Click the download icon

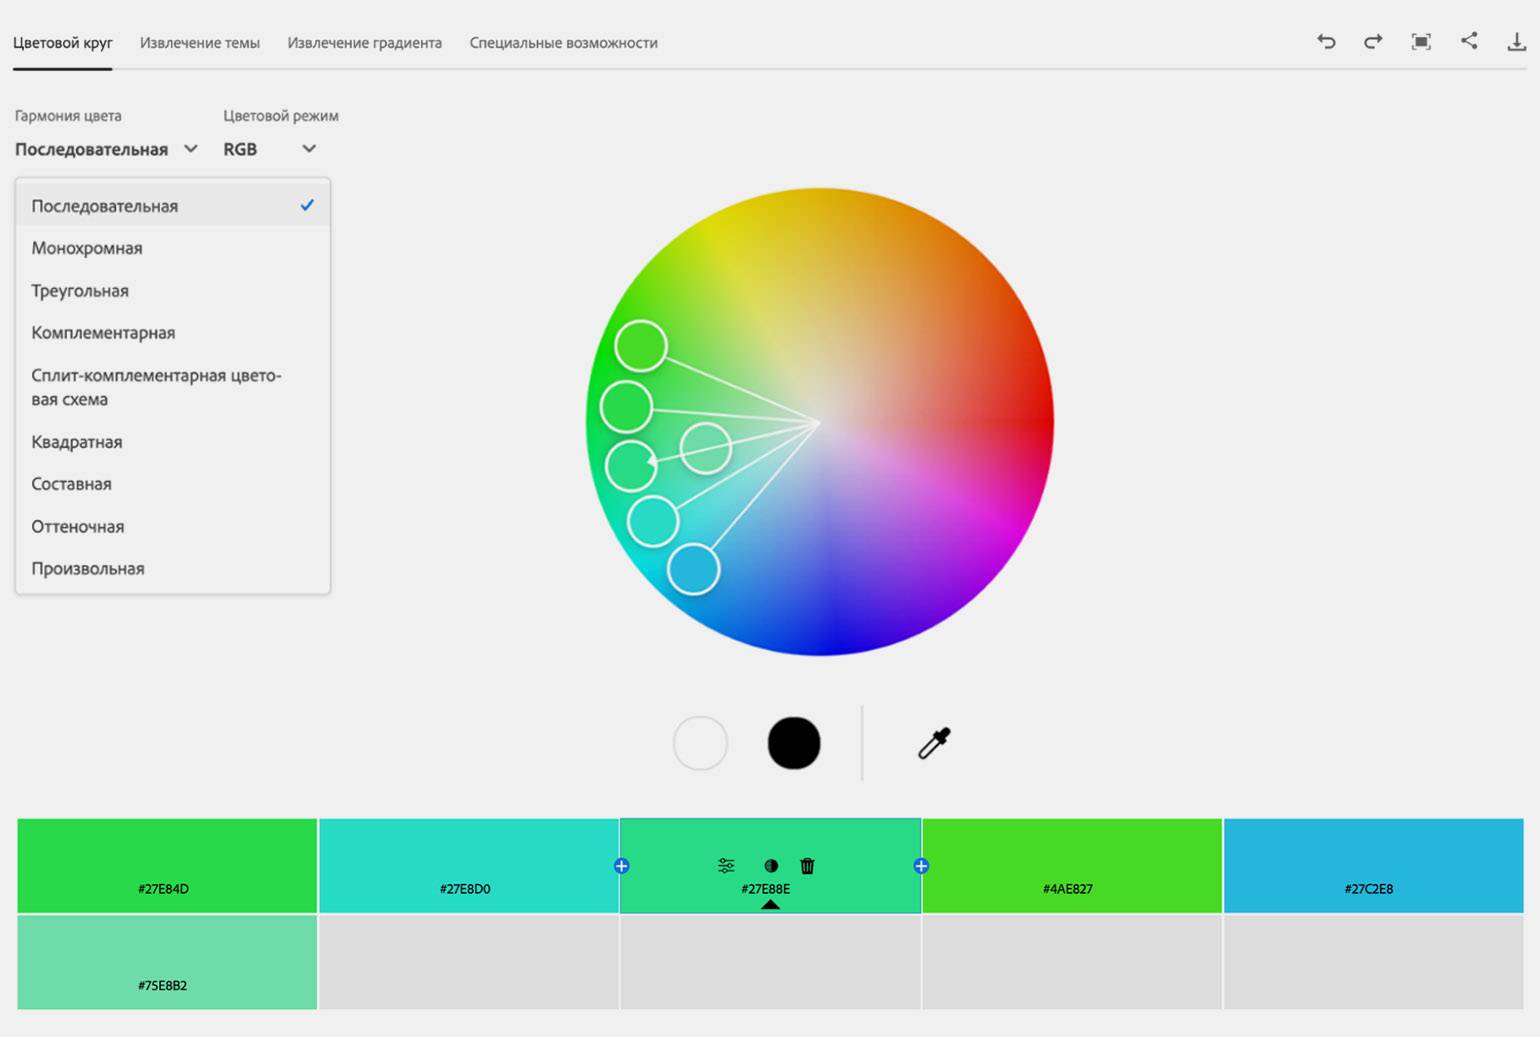coord(1516,41)
